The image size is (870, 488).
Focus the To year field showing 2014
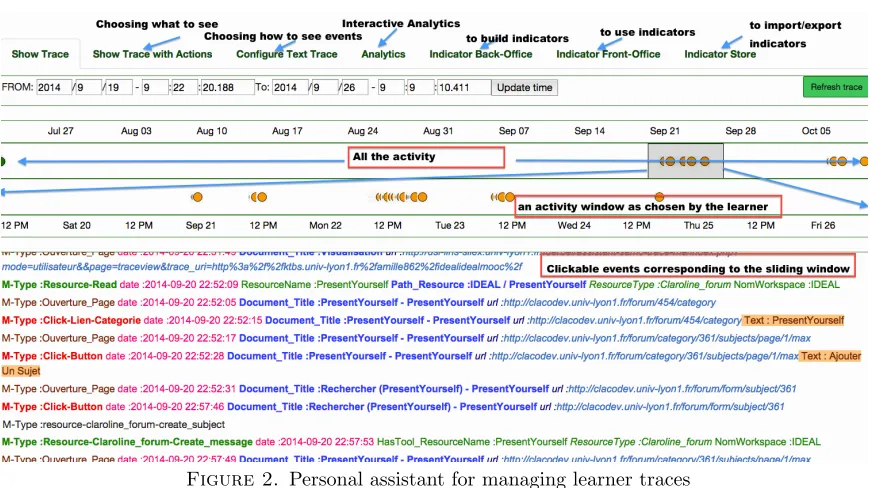[290, 88]
